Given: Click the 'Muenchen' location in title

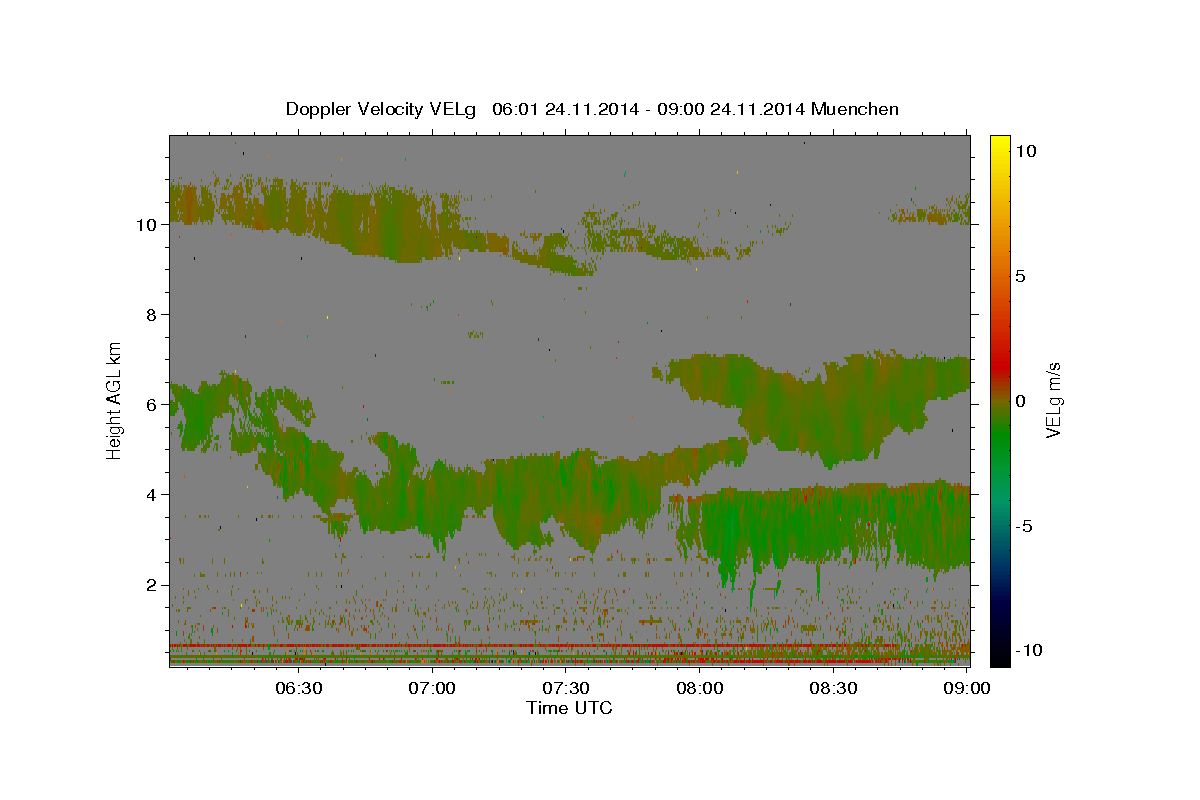Looking at the screenshot, I should click(855, 109).
